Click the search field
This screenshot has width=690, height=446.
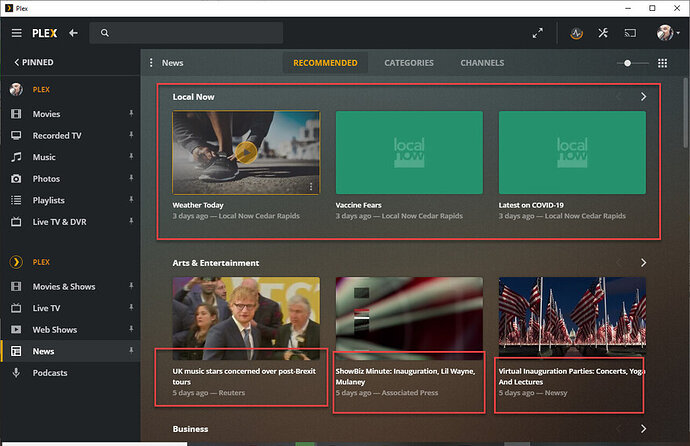coord(186,33)
